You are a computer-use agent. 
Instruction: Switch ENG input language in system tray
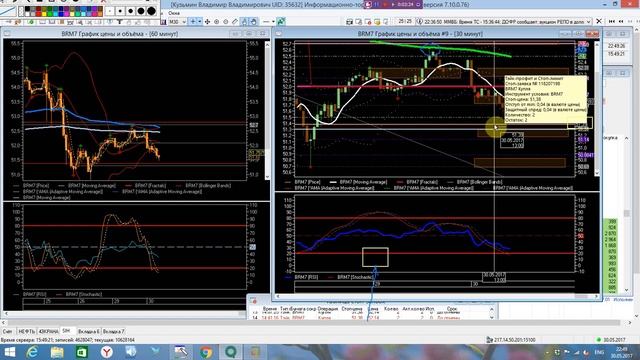tap(599, 352)
